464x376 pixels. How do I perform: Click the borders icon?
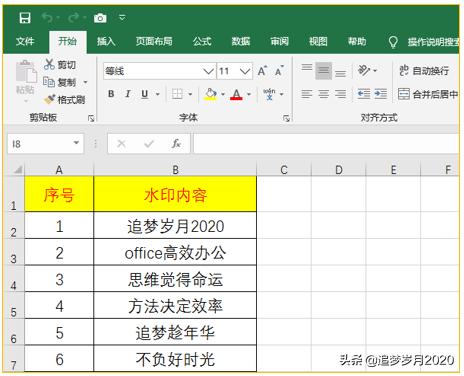pos(177,94)
